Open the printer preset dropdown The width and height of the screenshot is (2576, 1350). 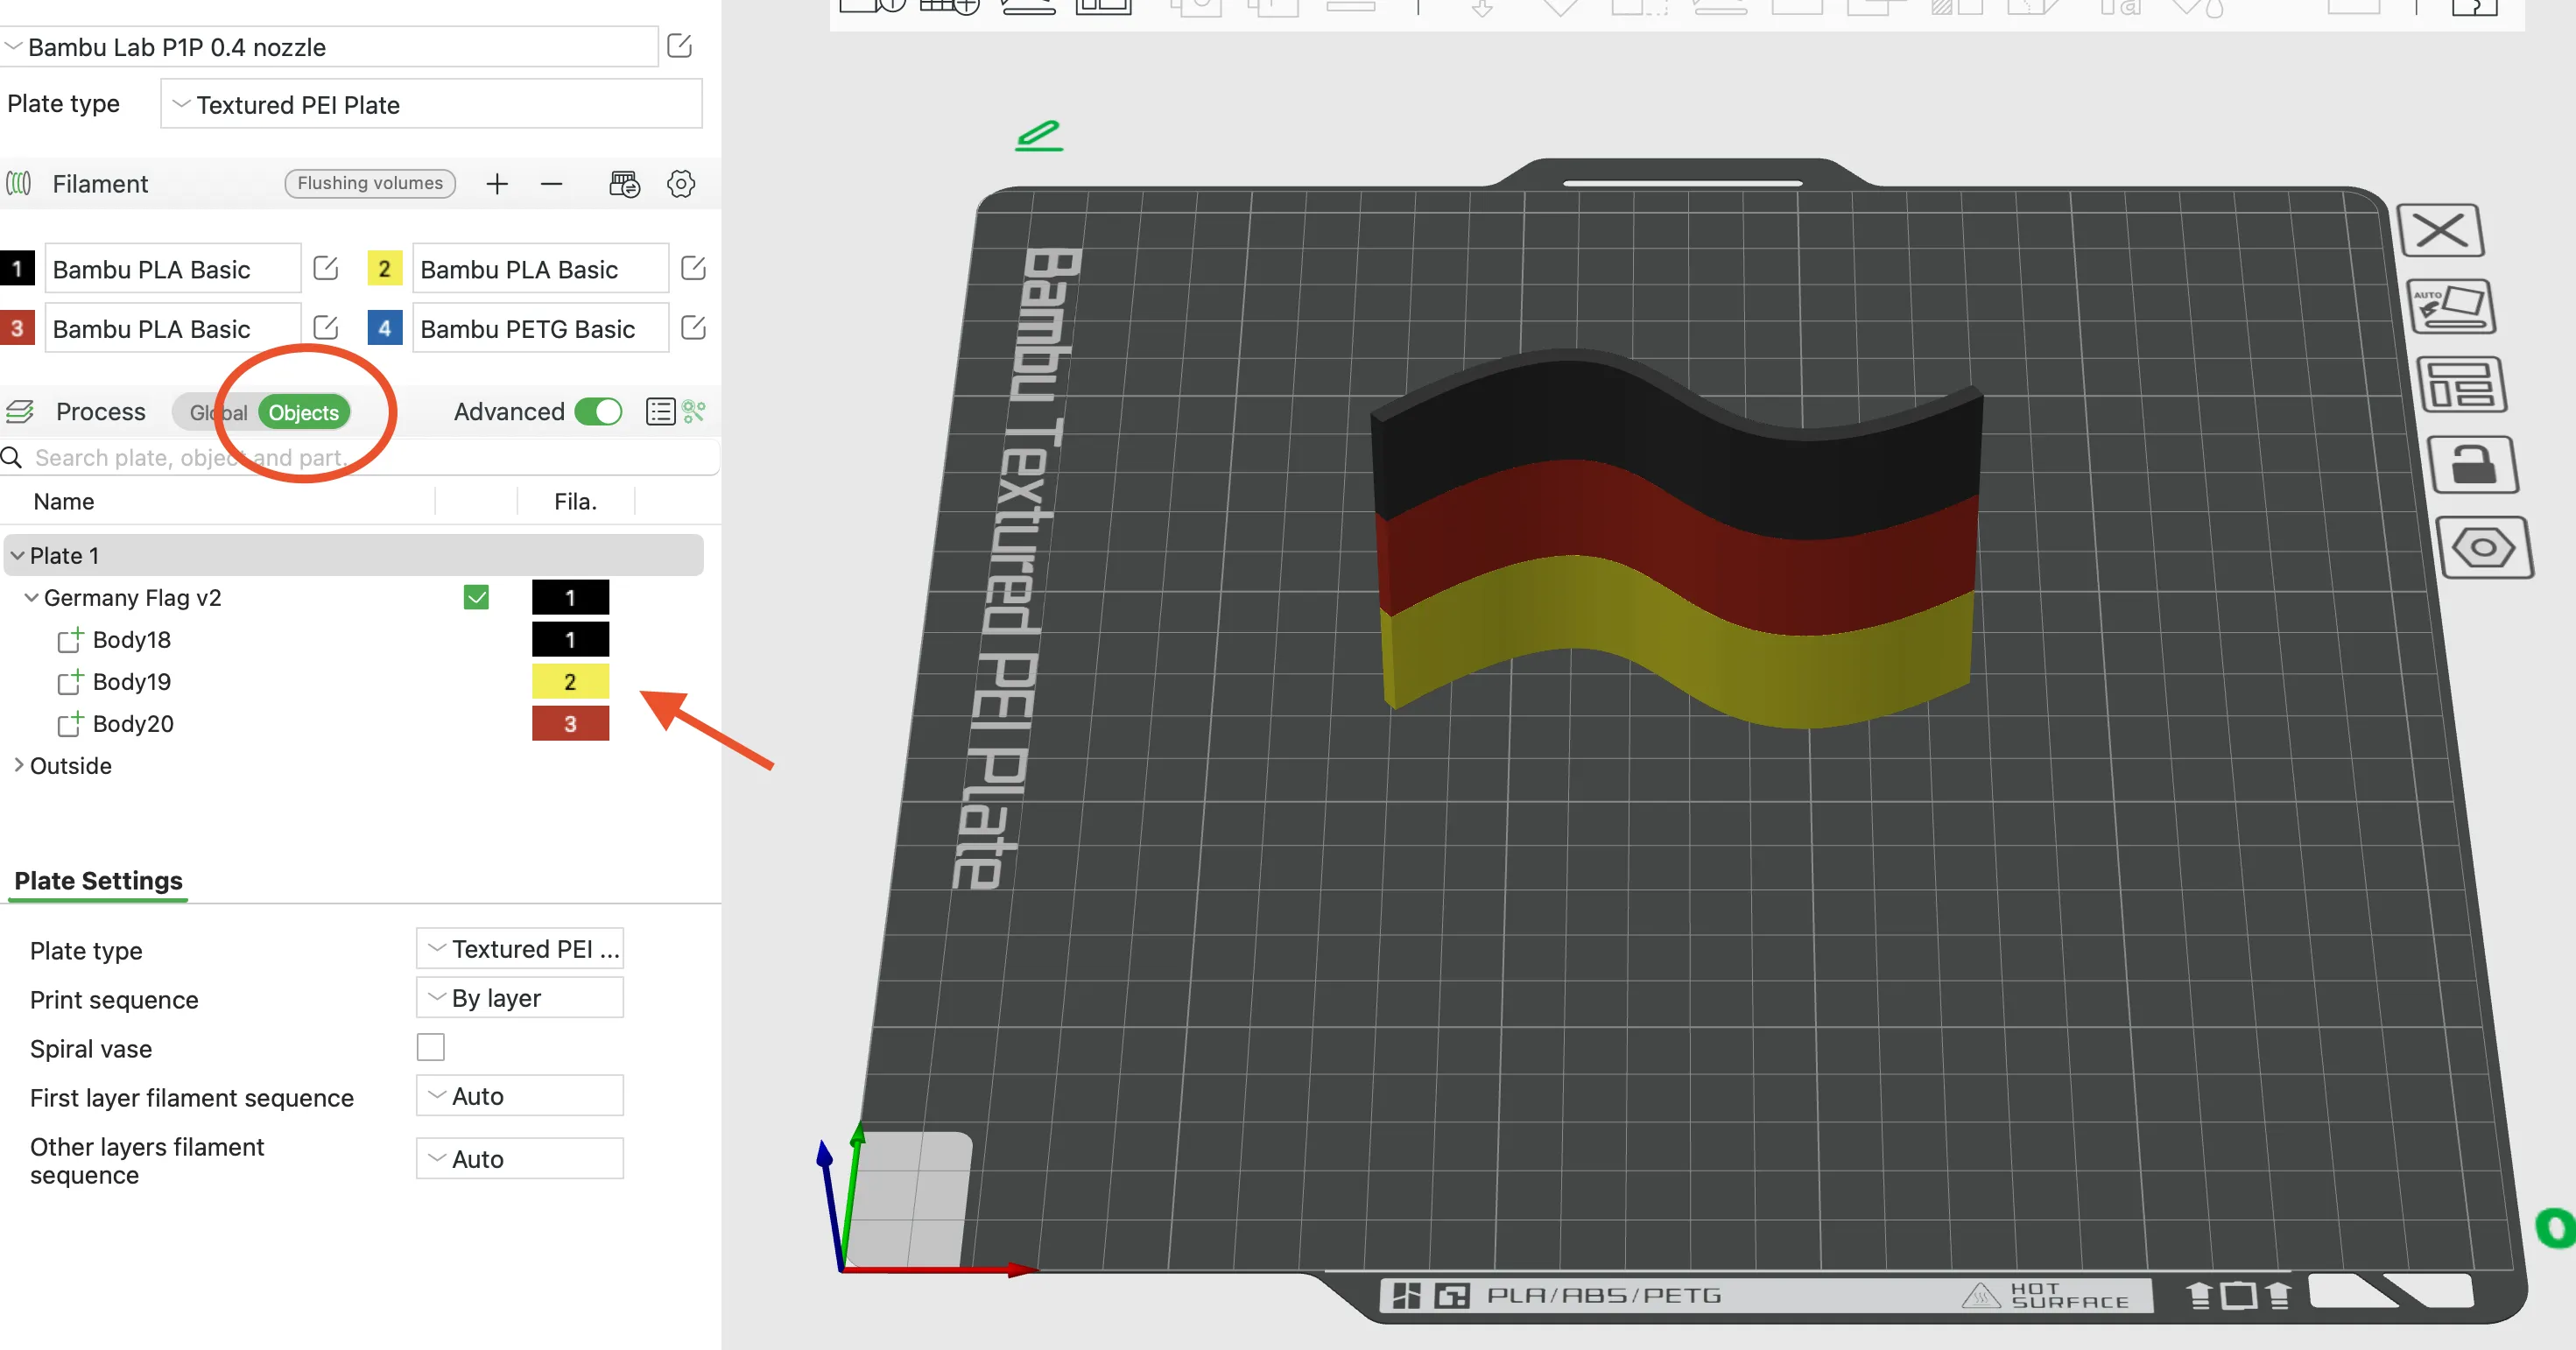tap(329, 47)
